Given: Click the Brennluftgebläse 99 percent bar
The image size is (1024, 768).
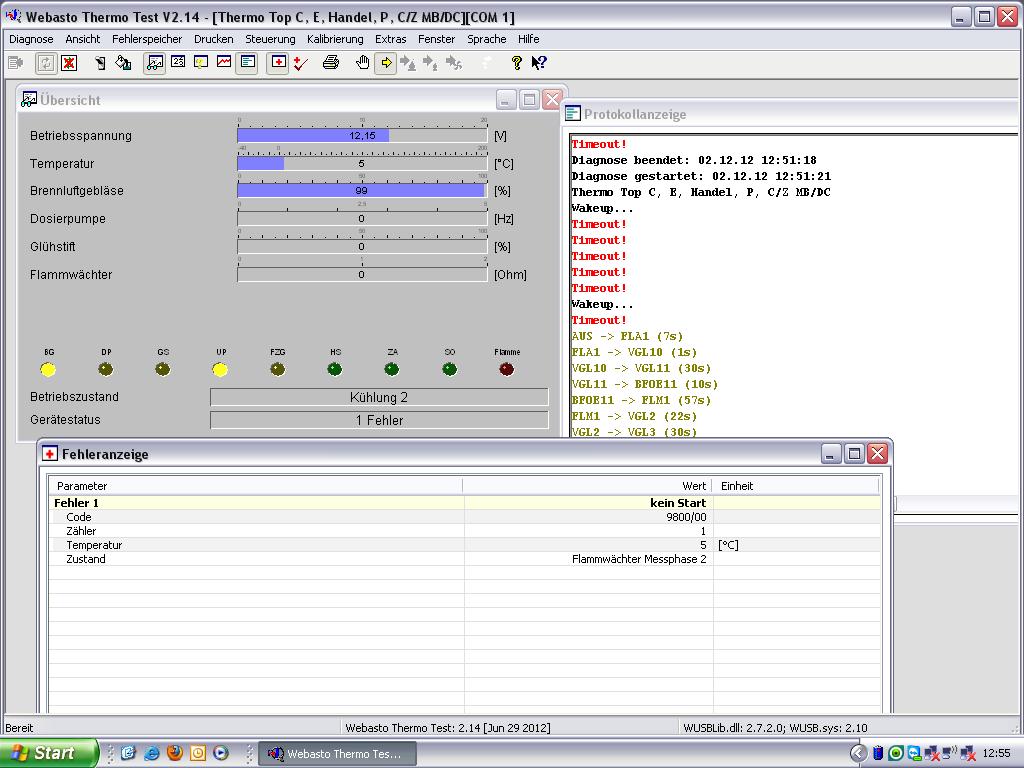Looking at the screenshot, I should click(362, 191).
